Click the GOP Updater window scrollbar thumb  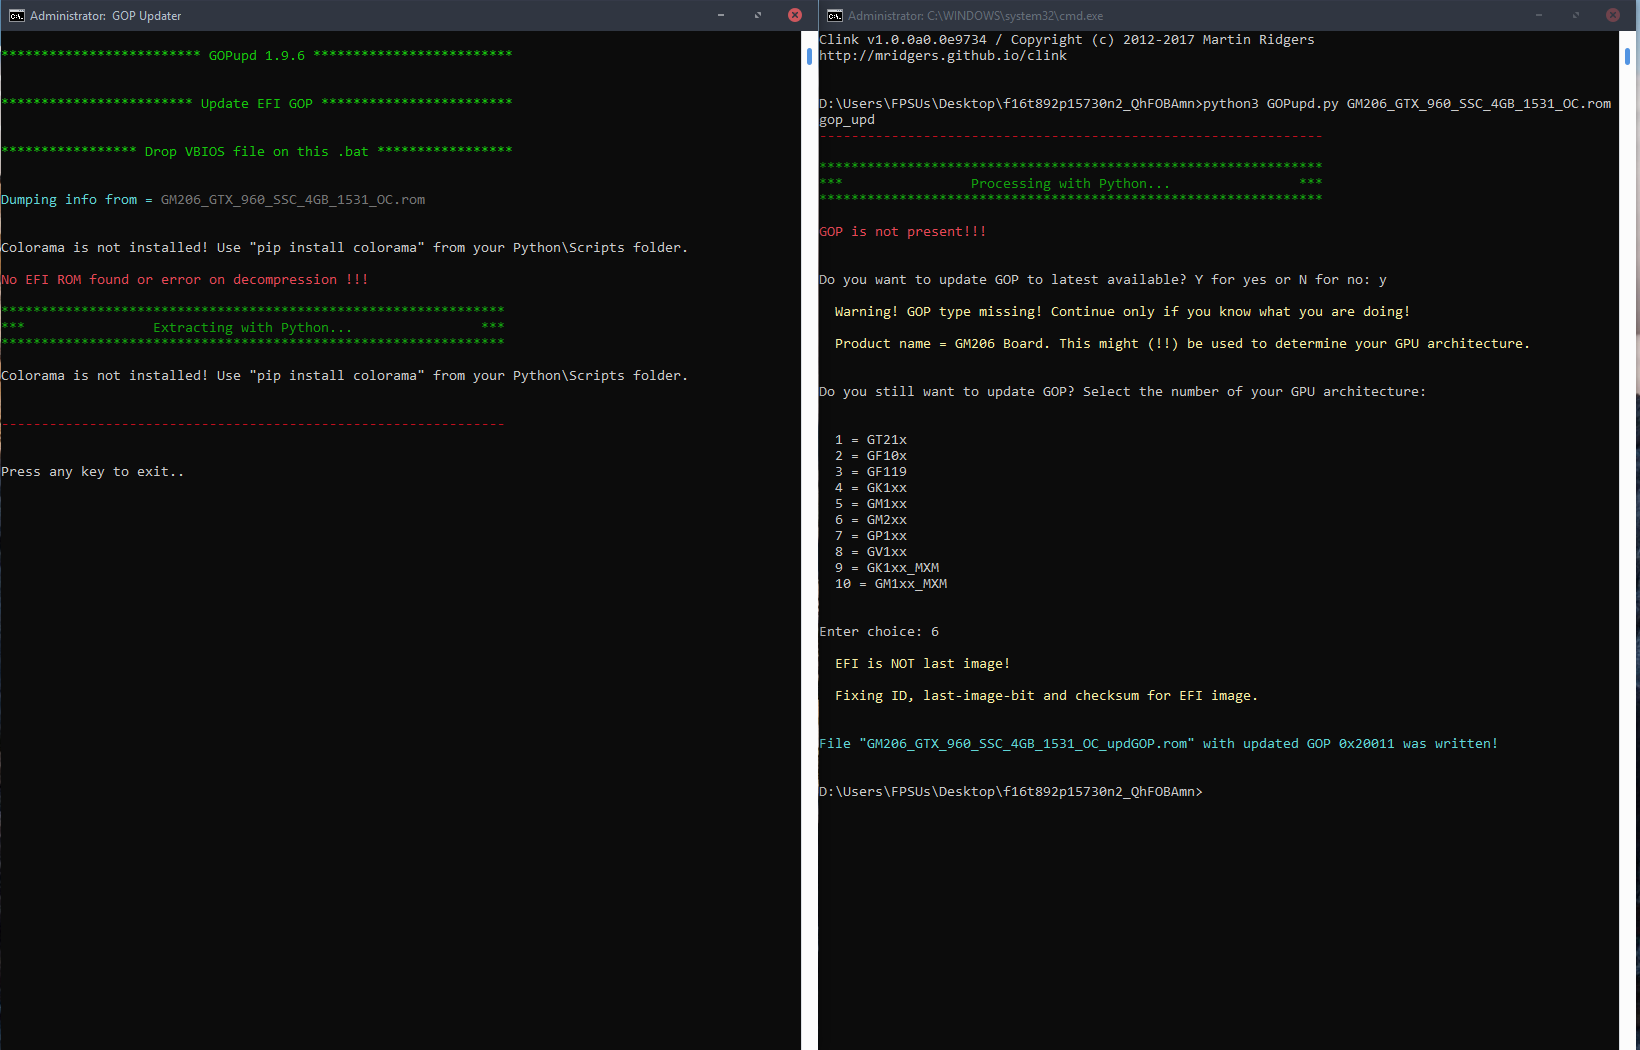point(809,56)
